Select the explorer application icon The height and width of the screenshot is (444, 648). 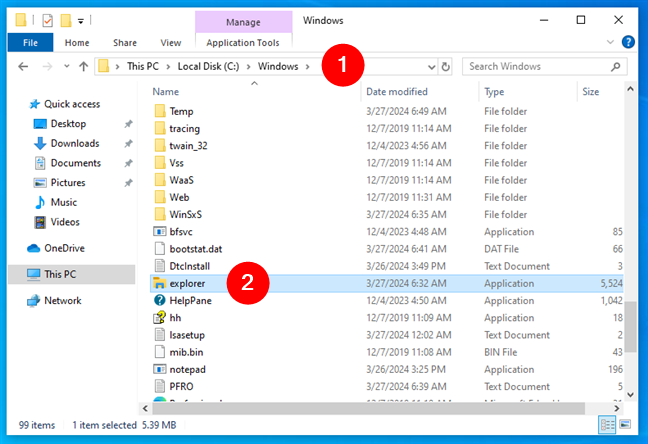[160, 283]
